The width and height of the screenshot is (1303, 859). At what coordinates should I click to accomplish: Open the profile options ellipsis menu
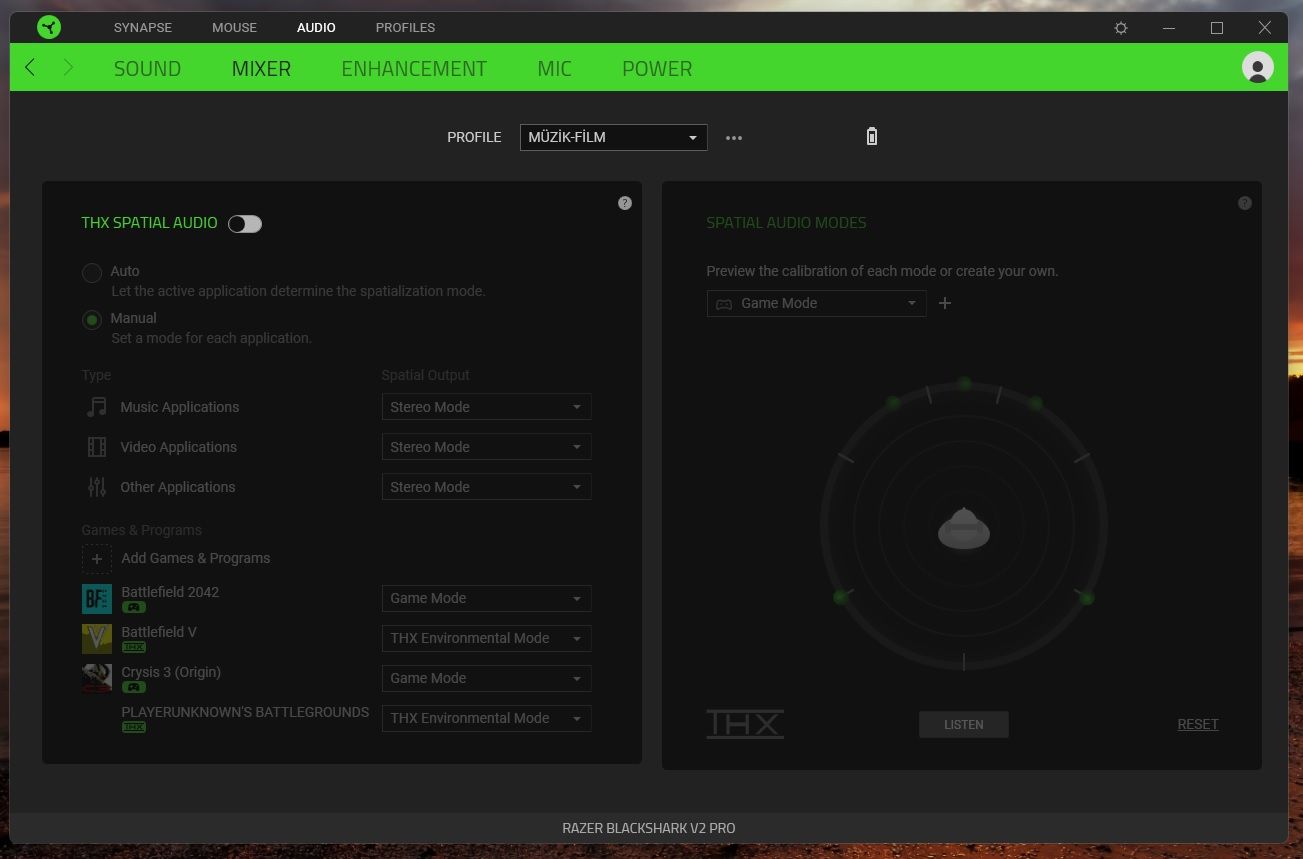pos(734,138)
